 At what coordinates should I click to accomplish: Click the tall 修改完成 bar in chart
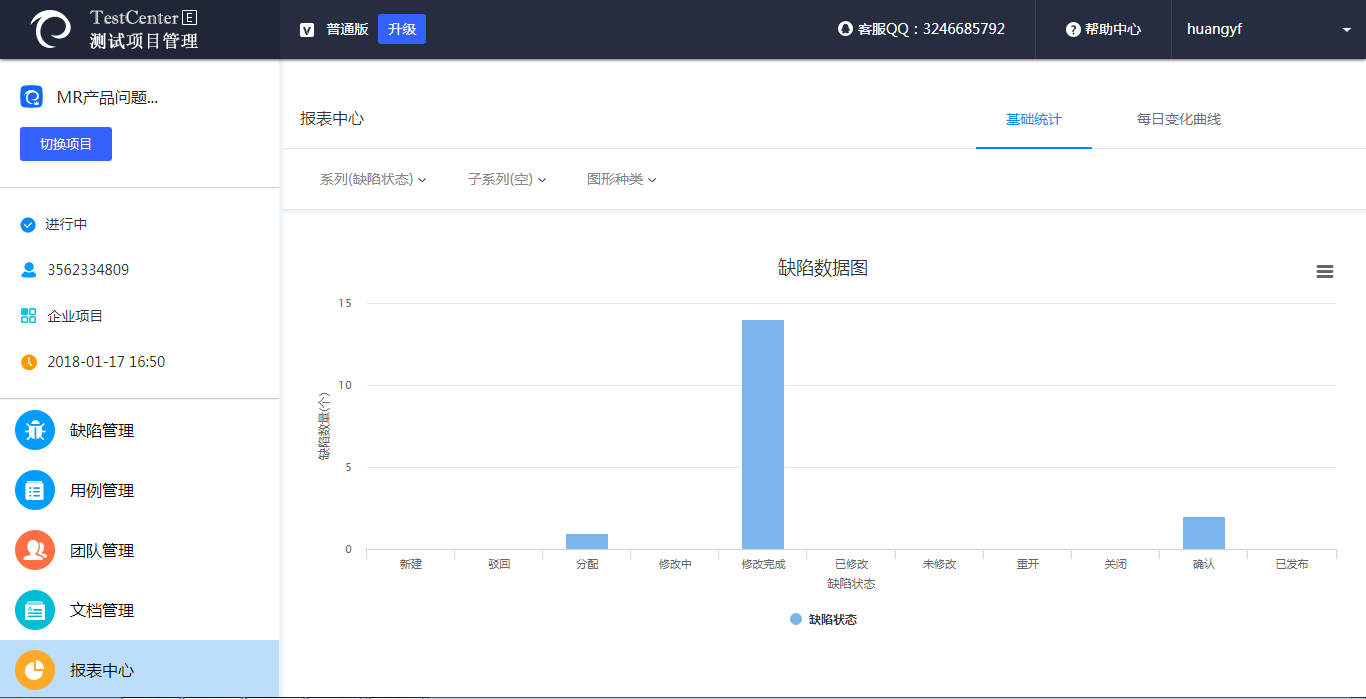click(763, 434)
